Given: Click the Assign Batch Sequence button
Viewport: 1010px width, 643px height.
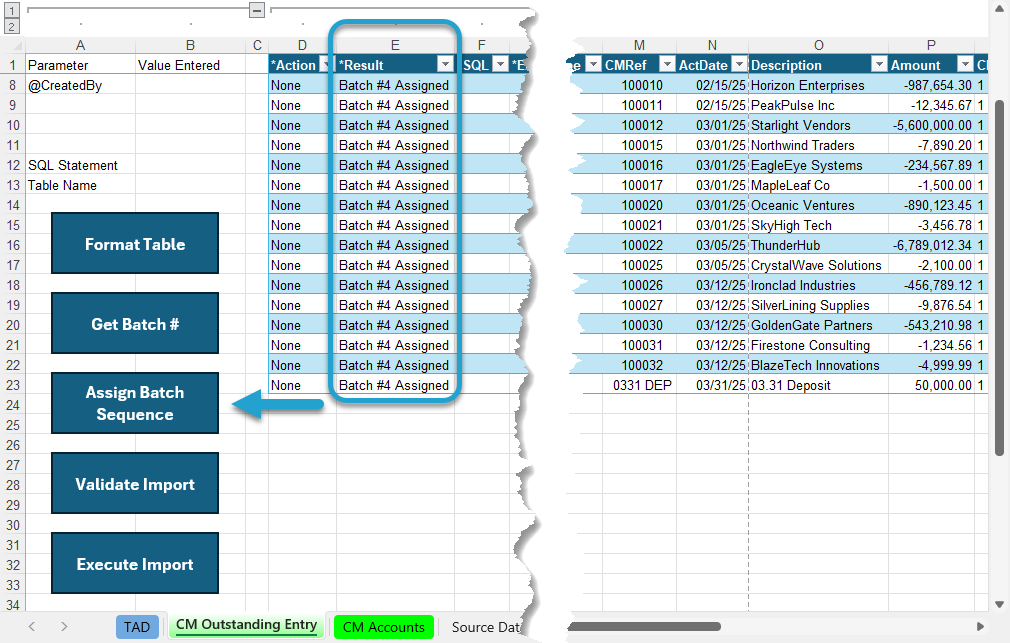Looking at the screenshot, I should click(135, 403).
